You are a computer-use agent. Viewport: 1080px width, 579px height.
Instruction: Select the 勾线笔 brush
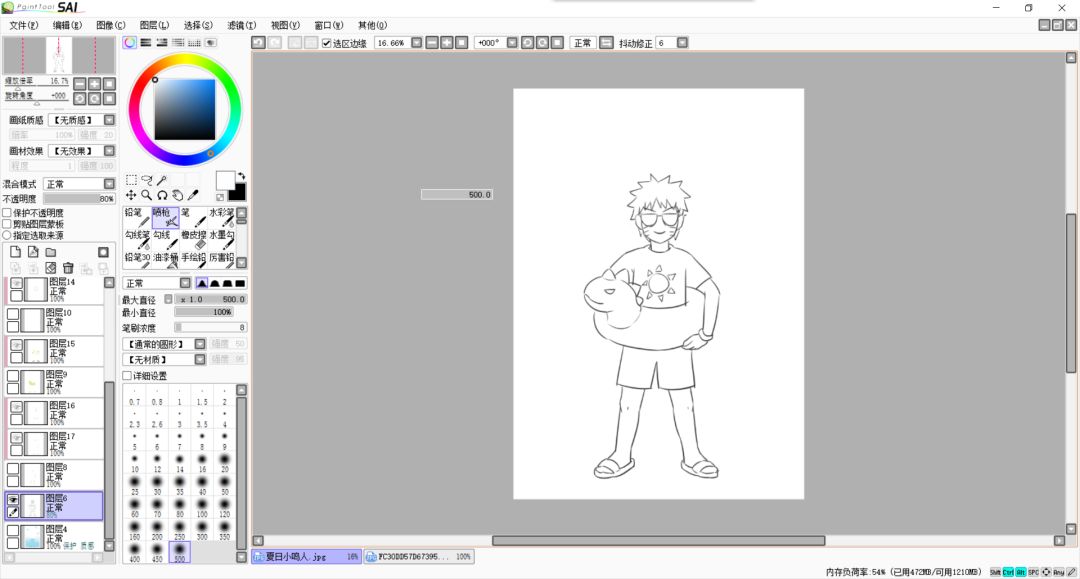click(137, 240)
